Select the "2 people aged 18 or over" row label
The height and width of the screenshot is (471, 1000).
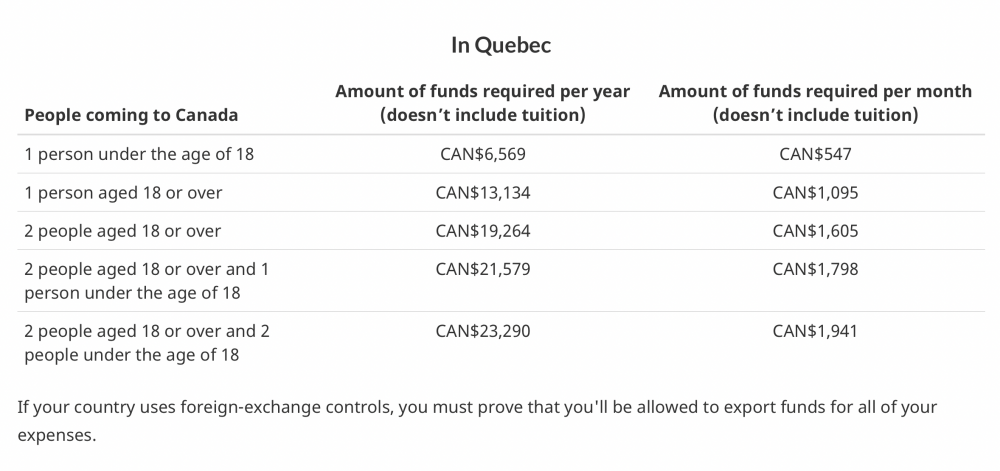(123, 231)
